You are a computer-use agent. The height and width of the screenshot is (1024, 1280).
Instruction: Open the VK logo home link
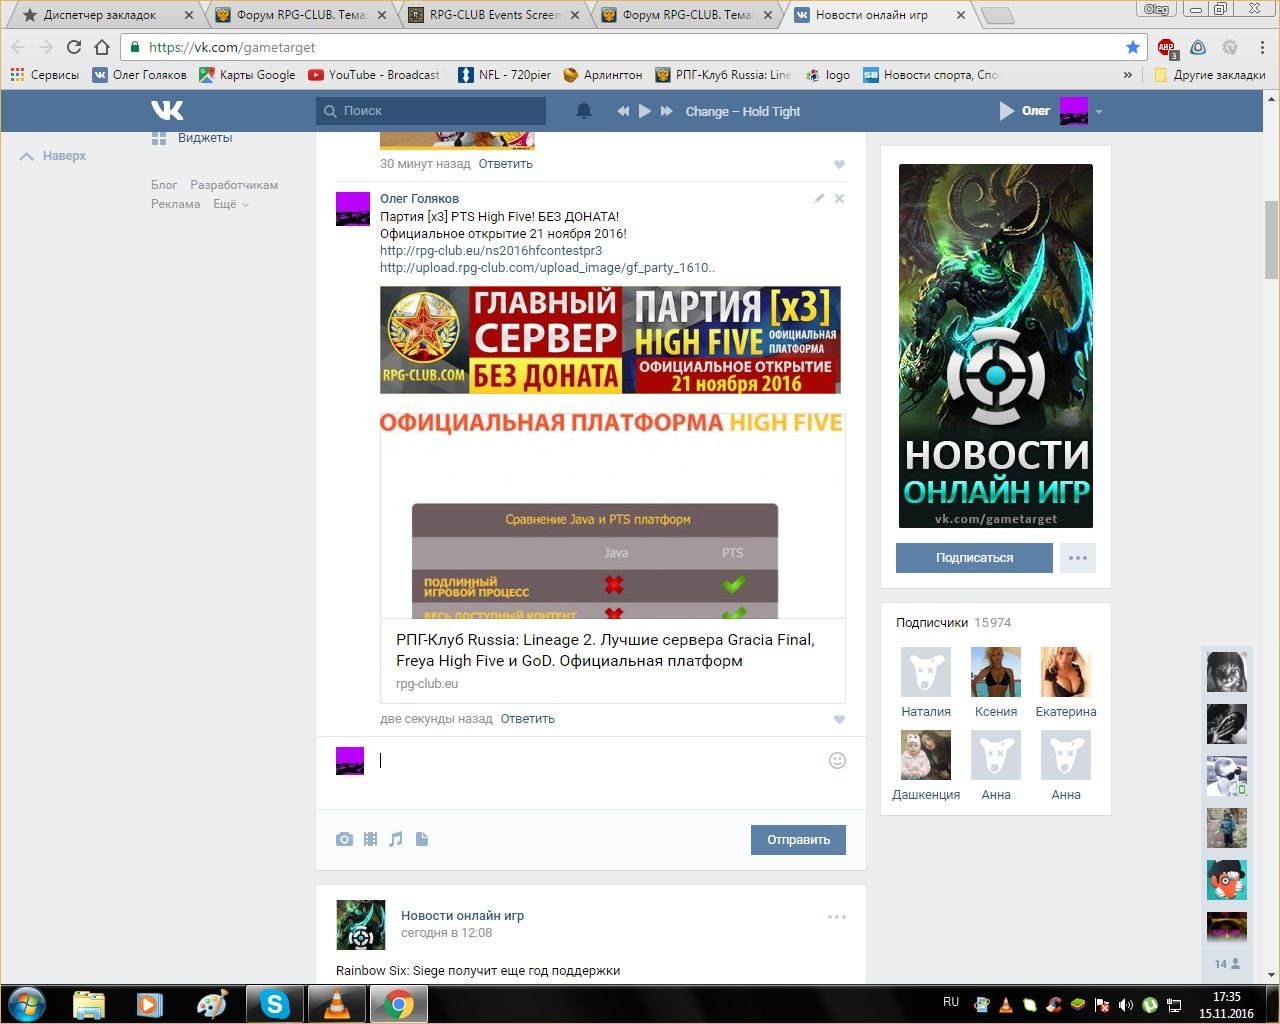tap(167, 110)
